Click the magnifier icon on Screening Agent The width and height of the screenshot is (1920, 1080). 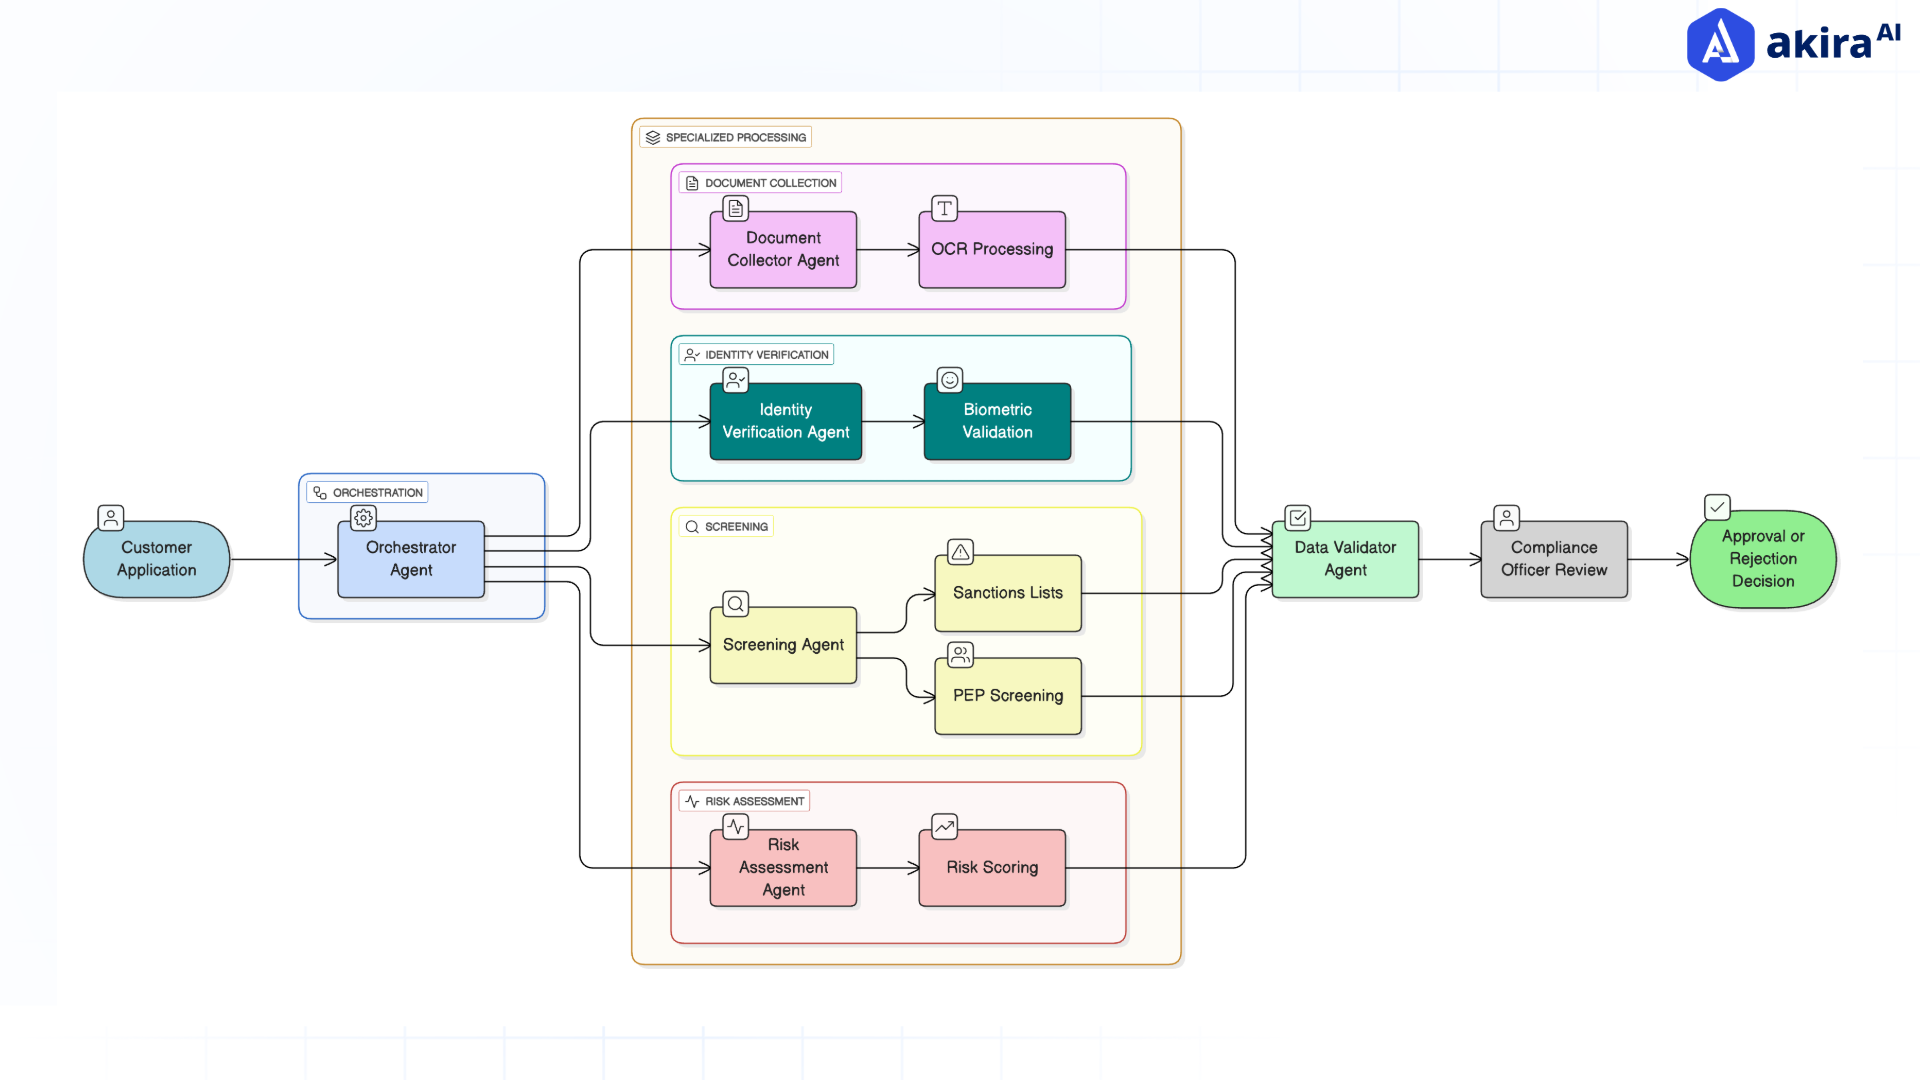click(x=735, y=603)
